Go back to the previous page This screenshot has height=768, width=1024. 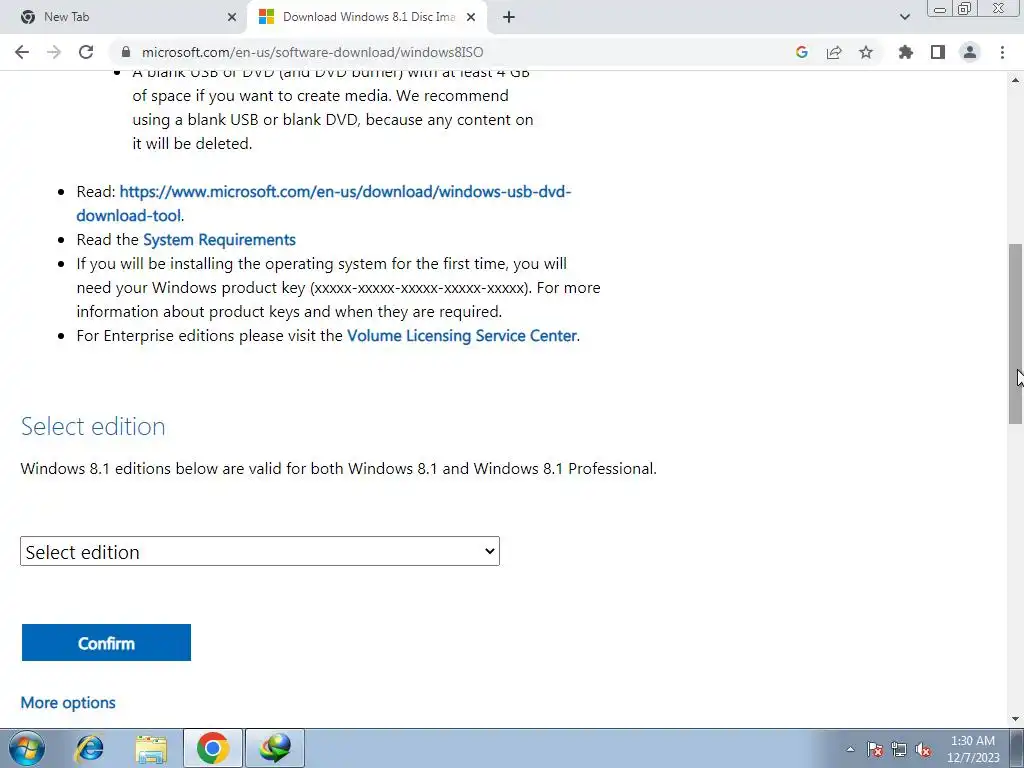click(x=22, y=52)
